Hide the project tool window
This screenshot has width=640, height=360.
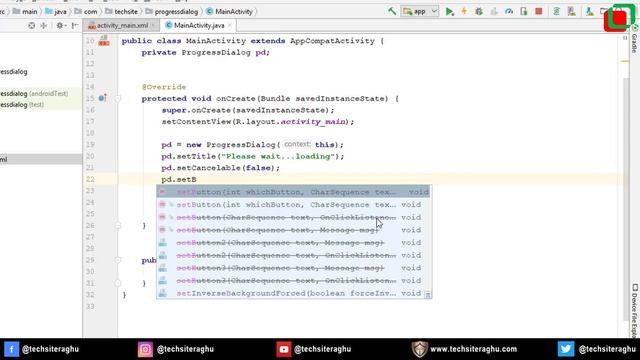tap(75, 25)
